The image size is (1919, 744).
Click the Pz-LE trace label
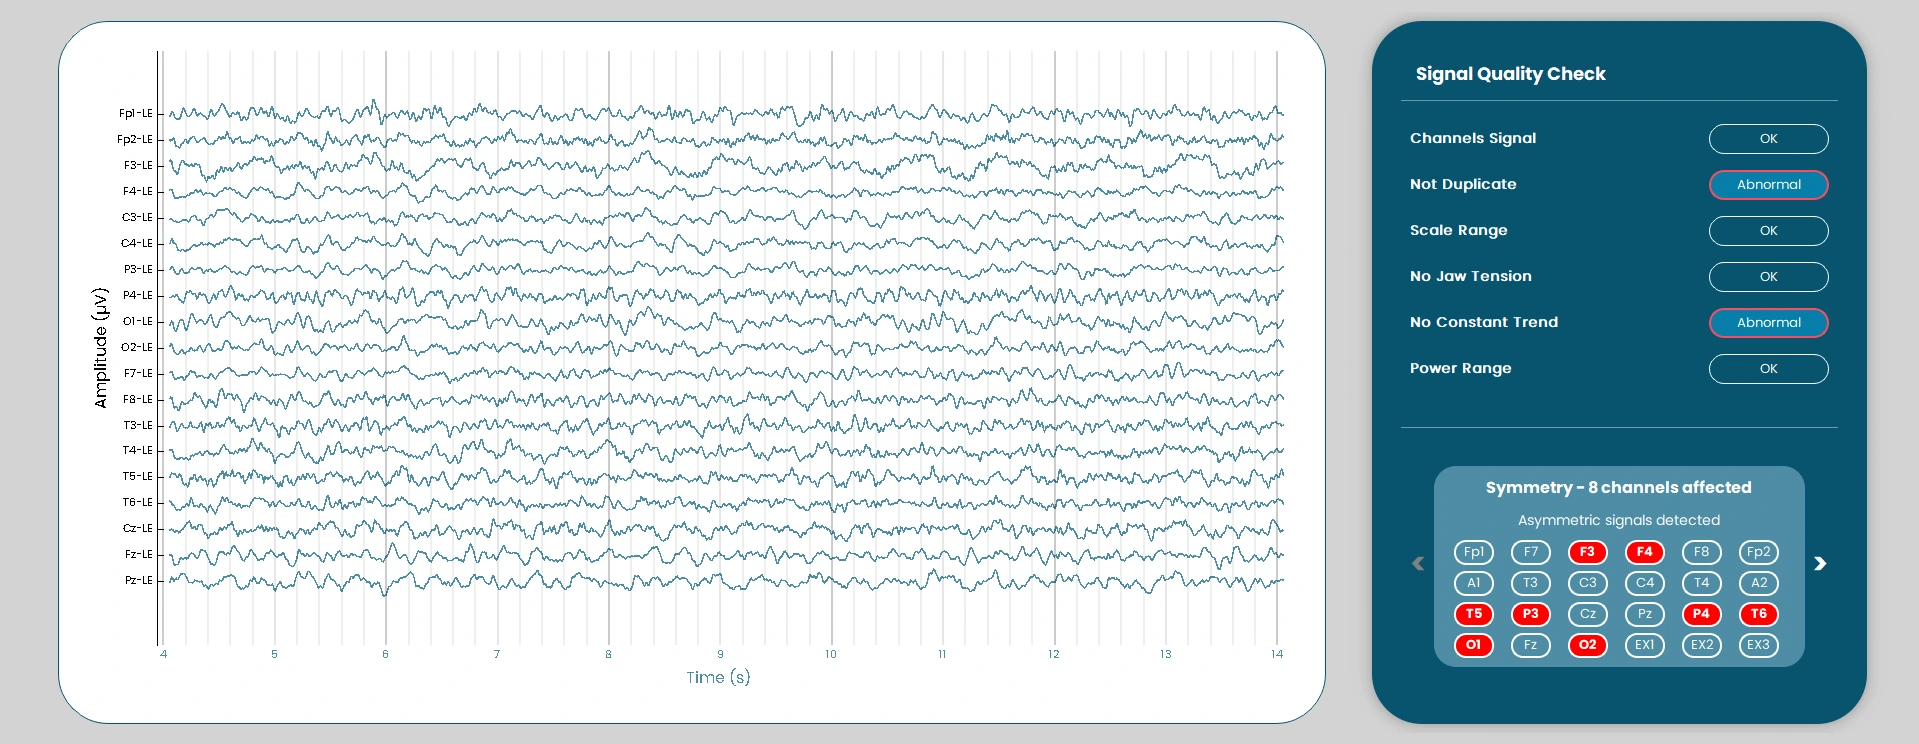139,581
